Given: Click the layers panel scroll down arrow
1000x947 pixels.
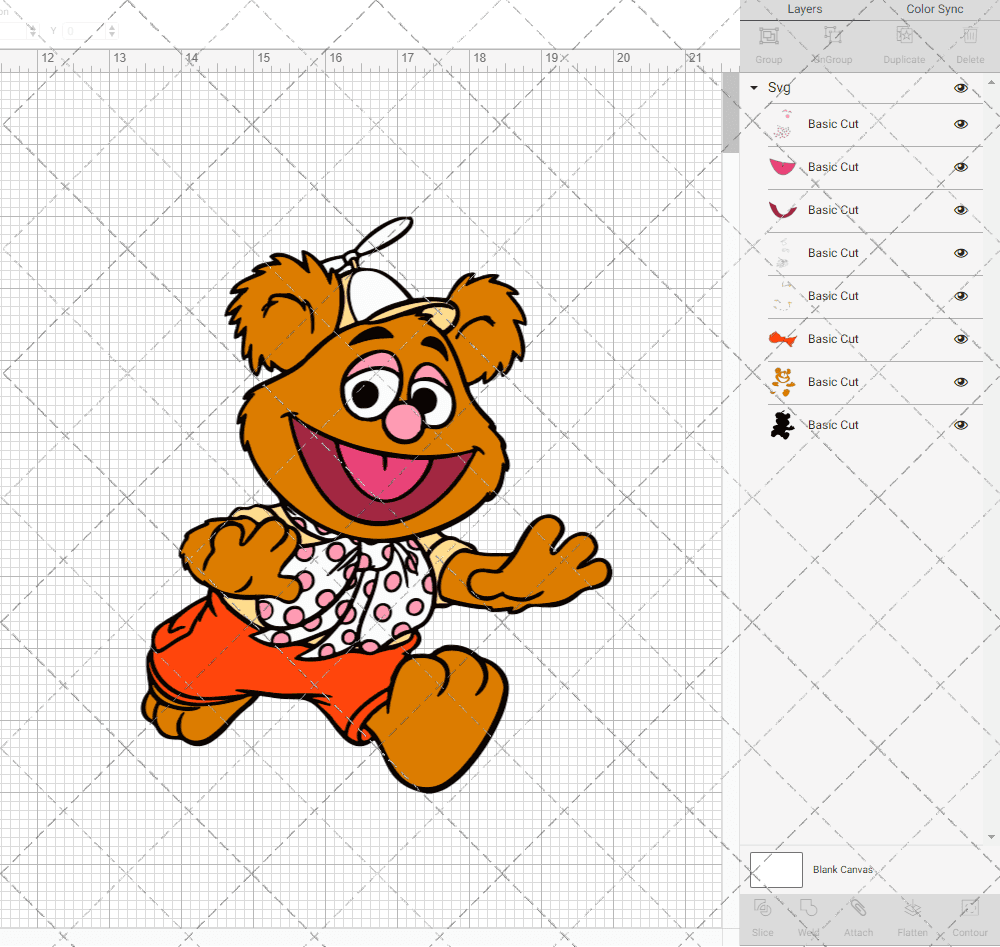Looking at the screenshot, I should [x=990, y=837].
